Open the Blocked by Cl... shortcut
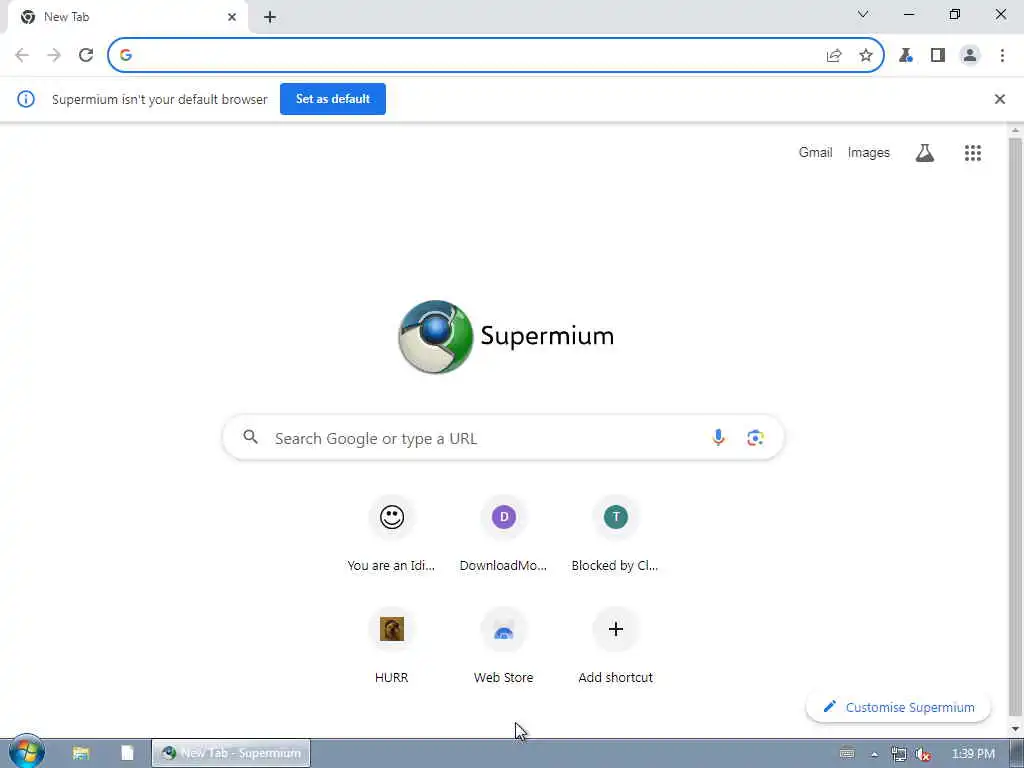The height and width of the screenshot is (768, 1024). pos(616,534)
